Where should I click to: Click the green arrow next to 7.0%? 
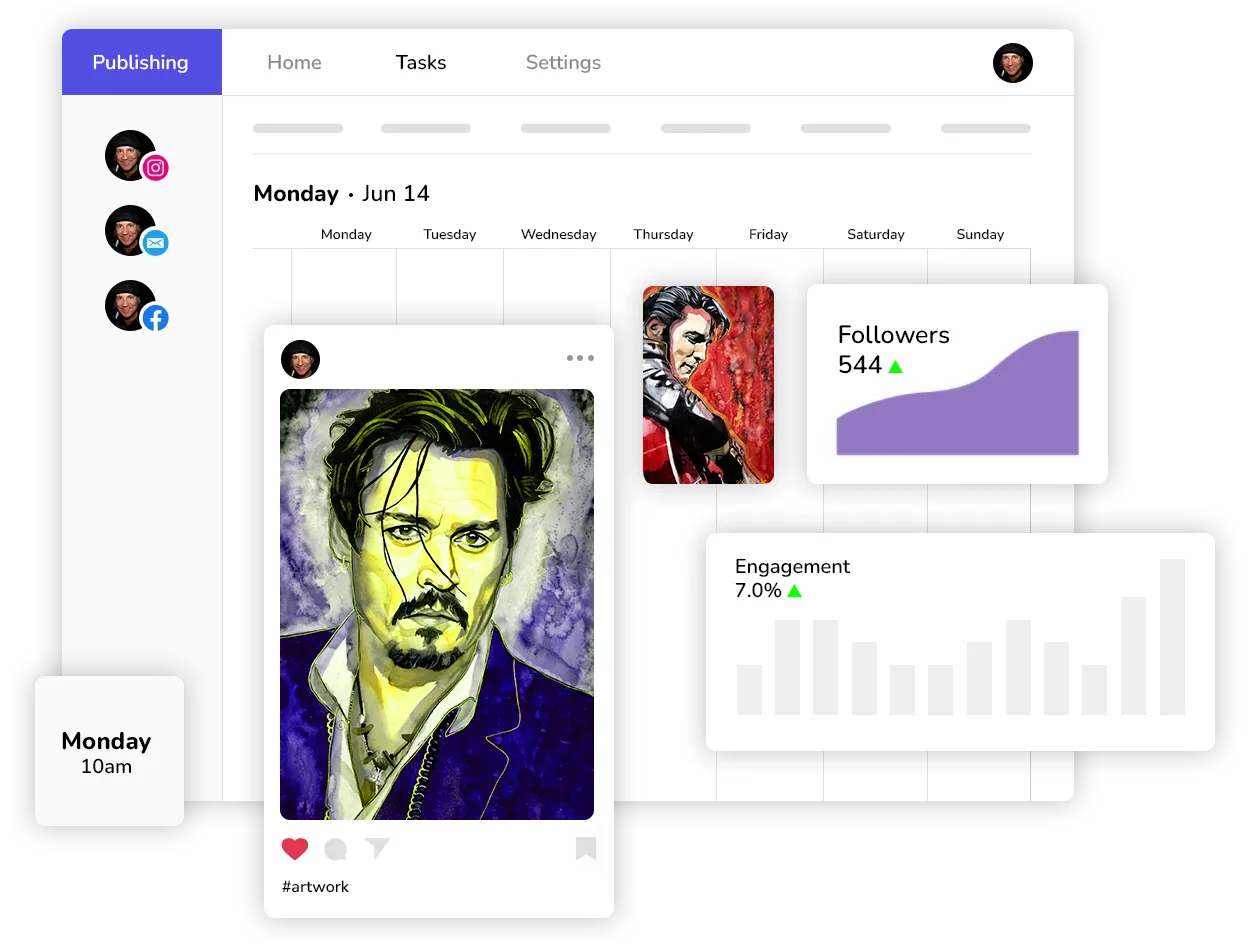[x=794, y=591]
